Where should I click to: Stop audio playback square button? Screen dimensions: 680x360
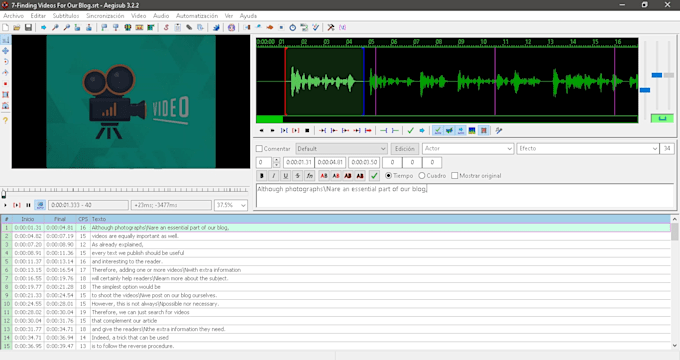[307, 131]
